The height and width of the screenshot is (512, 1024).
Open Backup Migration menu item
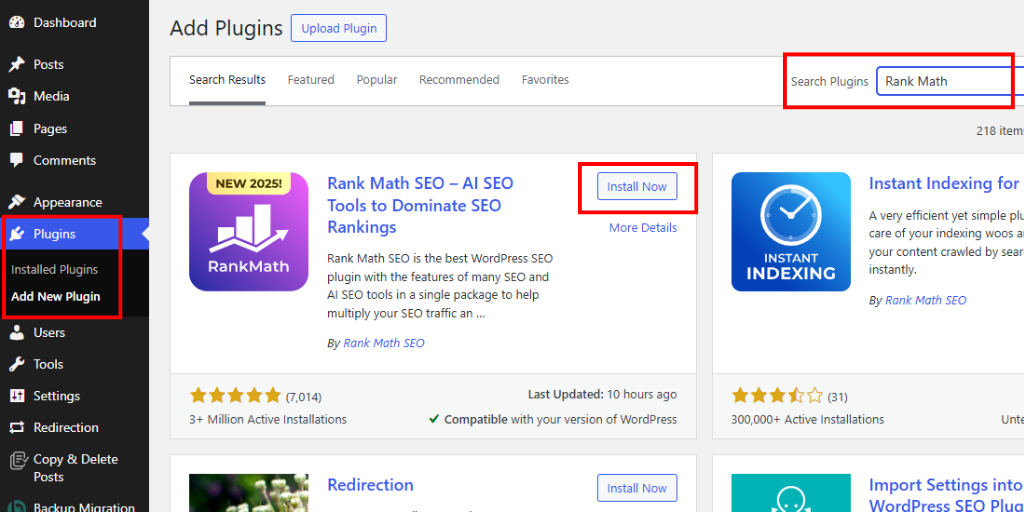coord(84,507)
